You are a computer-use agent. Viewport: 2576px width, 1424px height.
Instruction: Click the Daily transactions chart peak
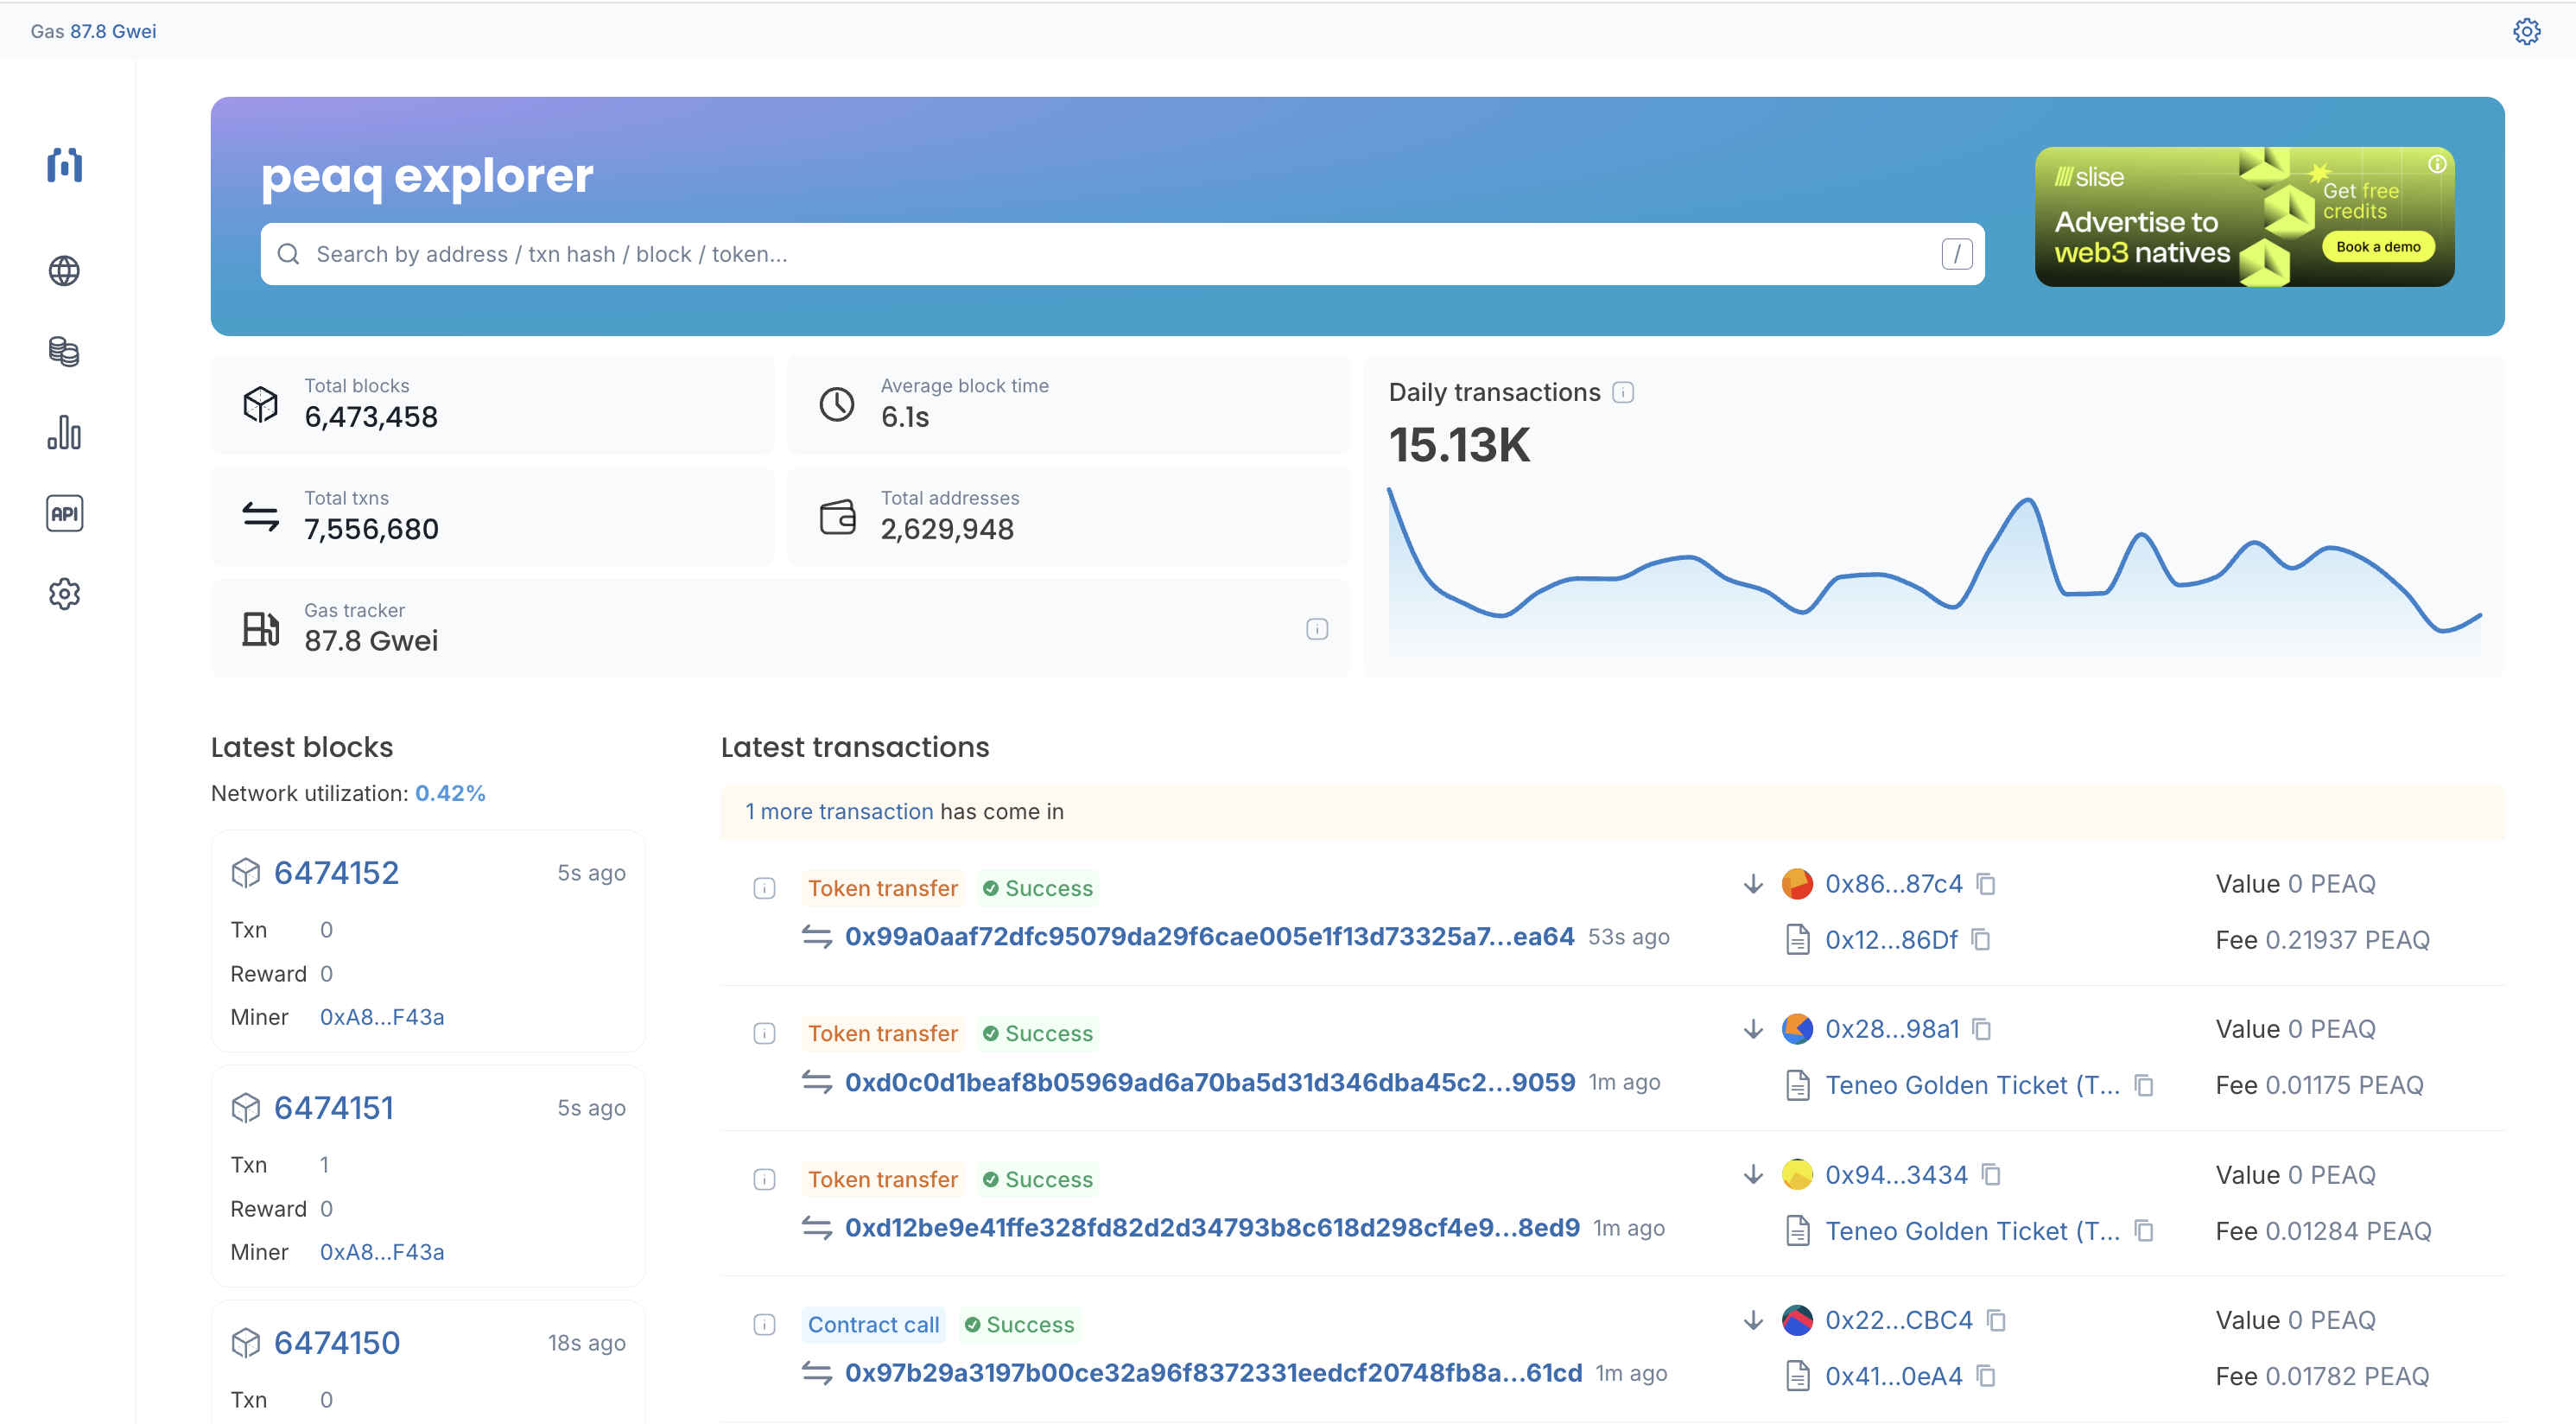pyautogui.click(x=2027, y=500)
